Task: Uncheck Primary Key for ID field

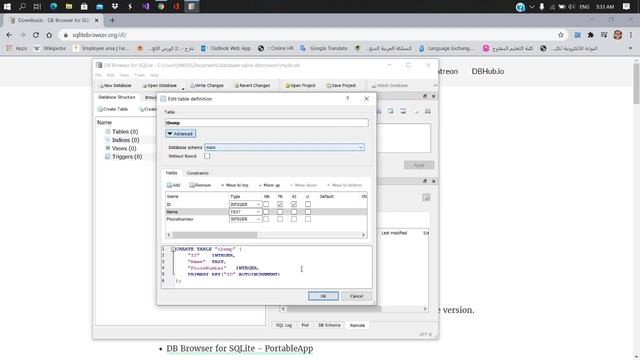Action: [x=280, y=204]
